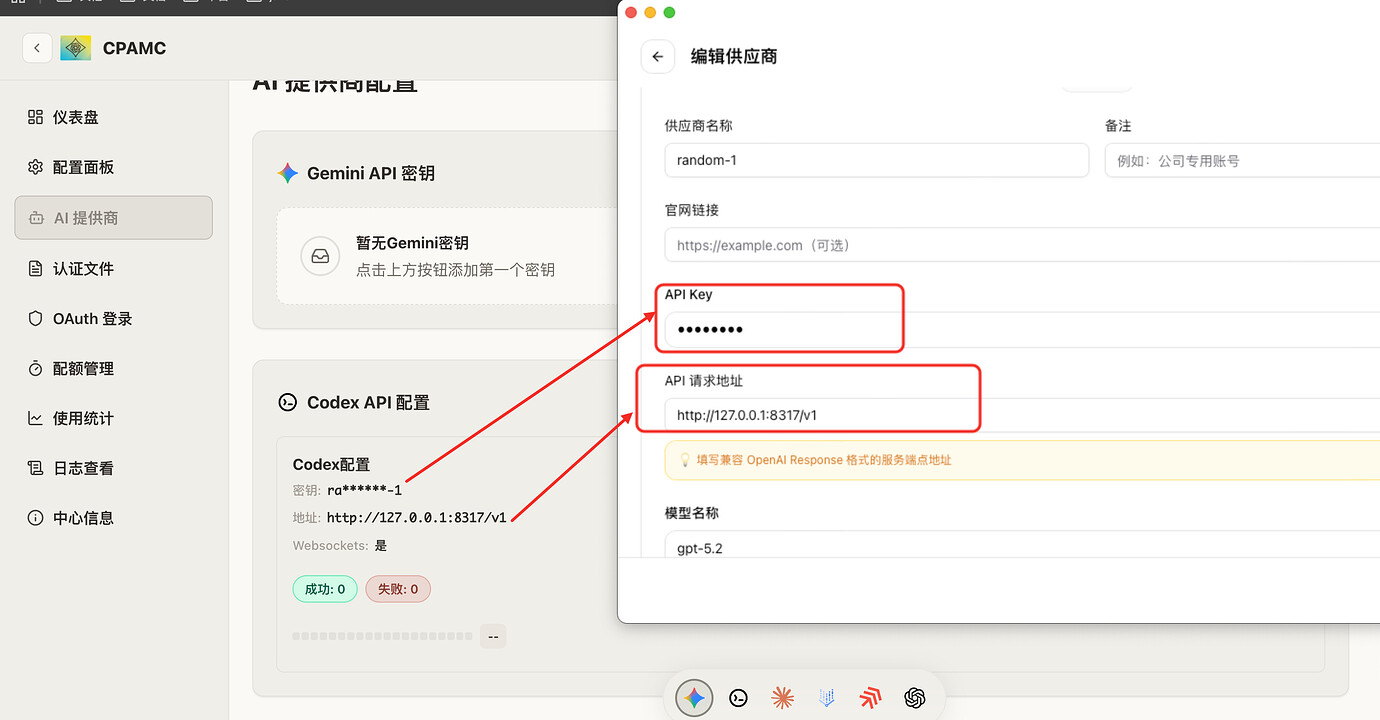Click the Codex配置 card title
The height and width of the screenshot is (720, 1380).
click(x=331, y=464)
